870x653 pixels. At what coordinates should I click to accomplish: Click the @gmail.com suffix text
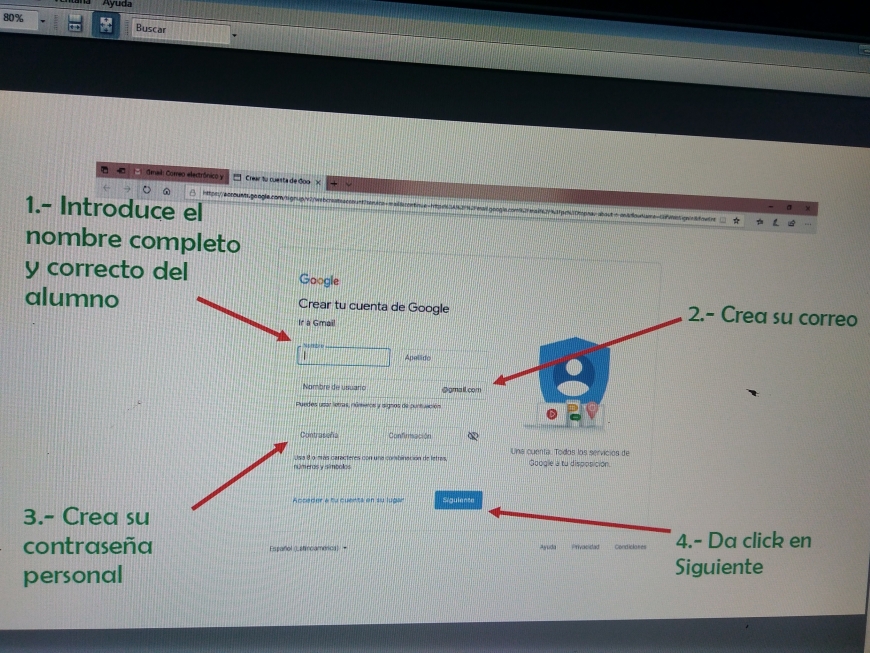coord(462,389)
